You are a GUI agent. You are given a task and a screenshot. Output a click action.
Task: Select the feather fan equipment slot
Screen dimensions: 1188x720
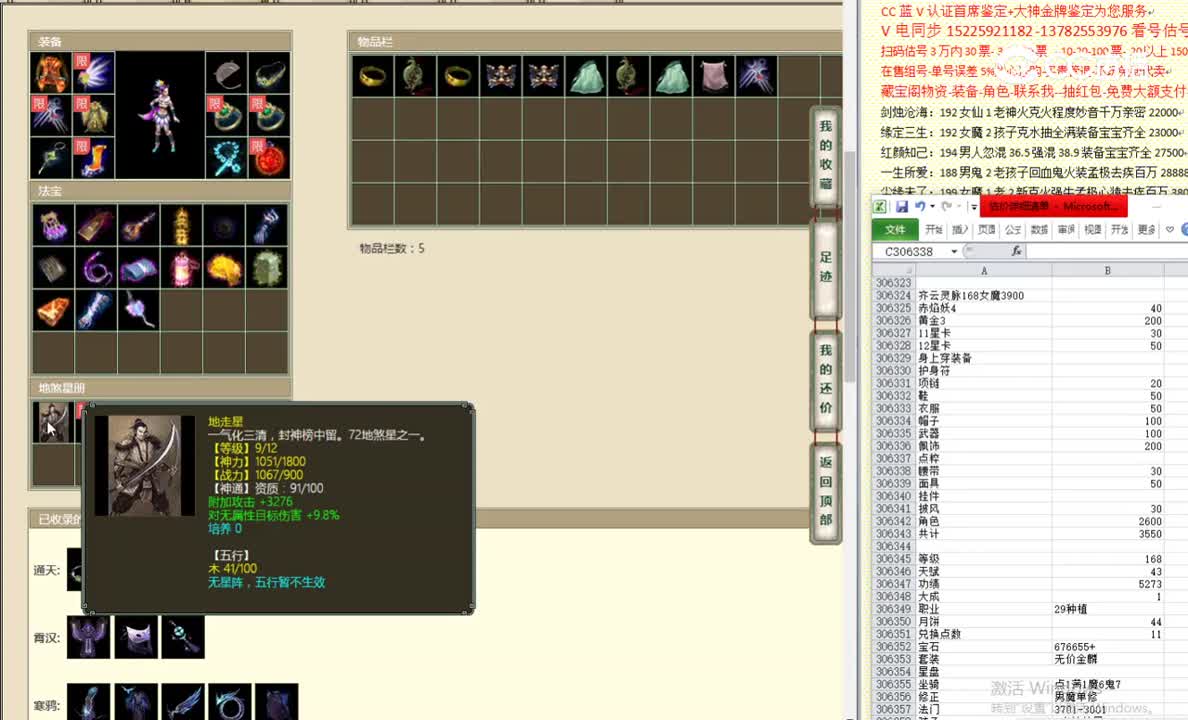click(93, 73)
